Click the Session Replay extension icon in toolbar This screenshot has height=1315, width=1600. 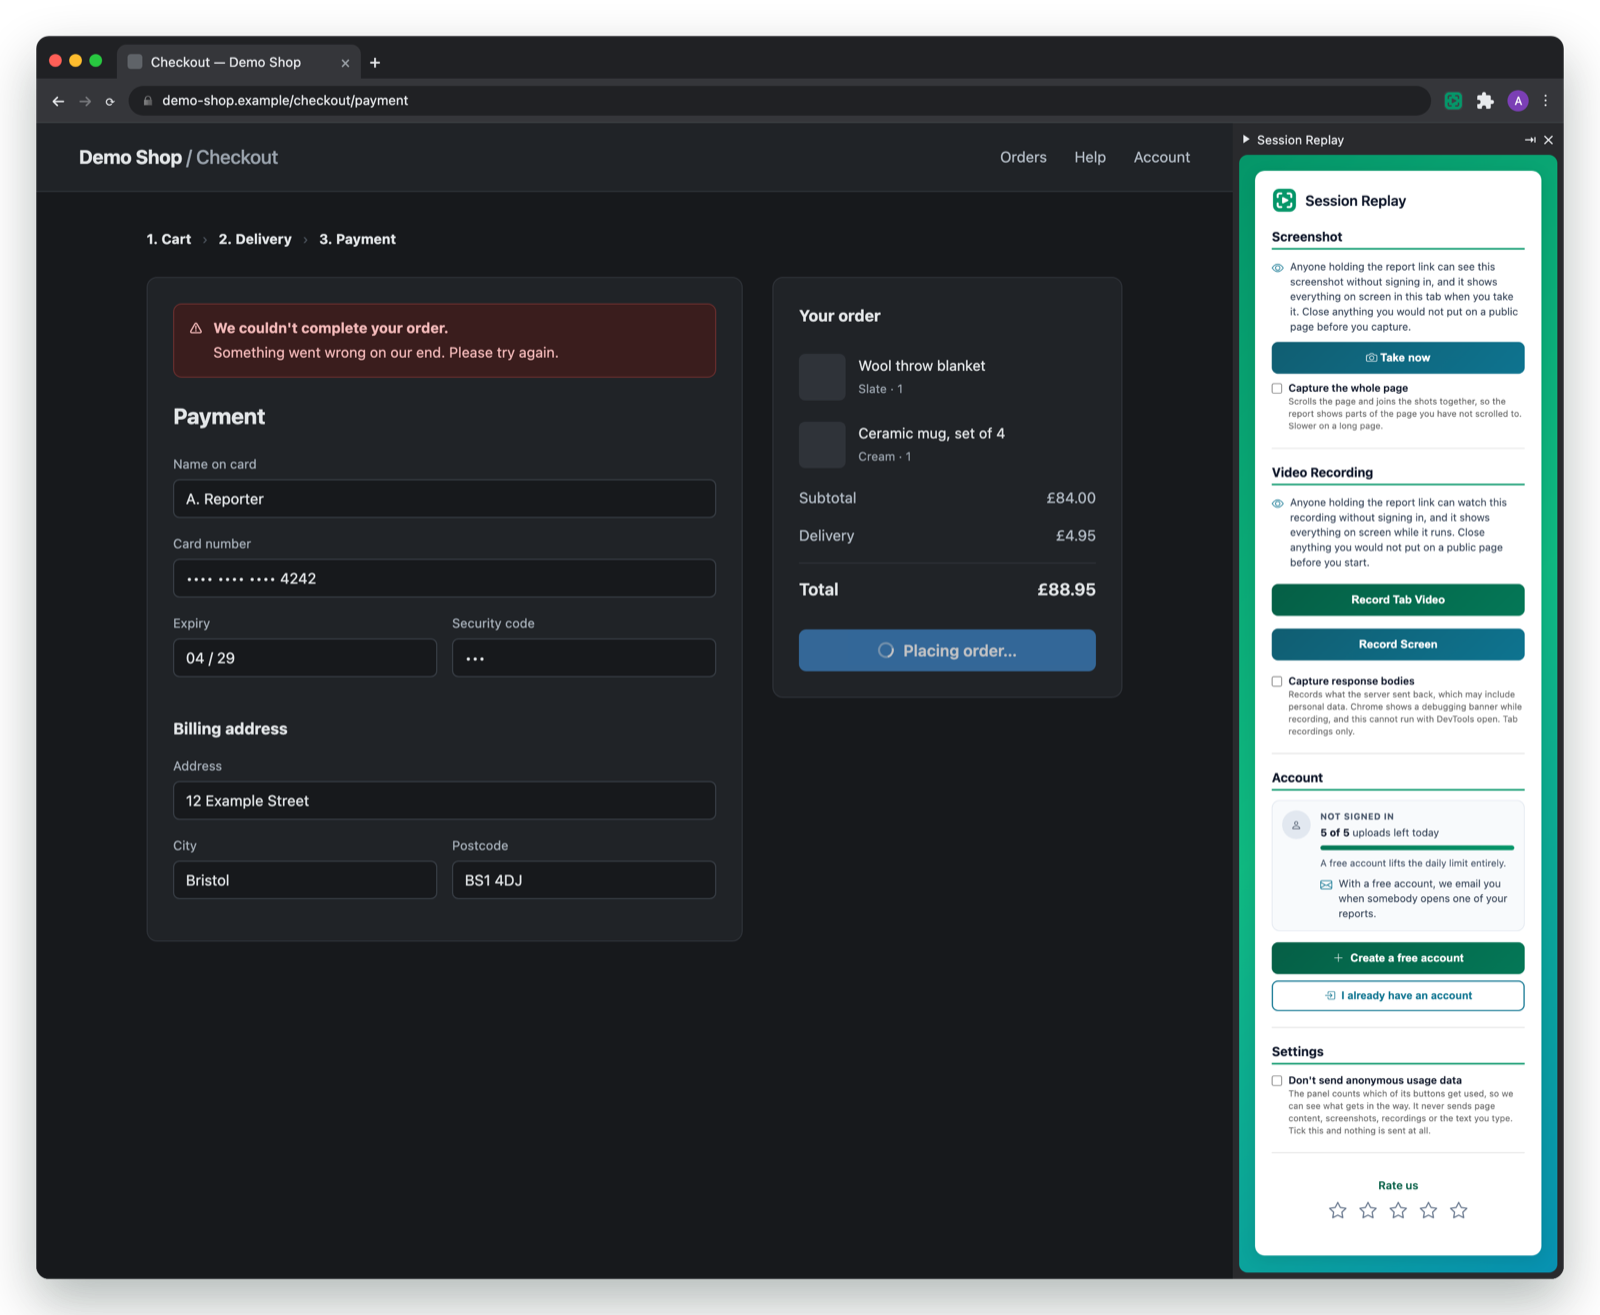[1453, 101]
